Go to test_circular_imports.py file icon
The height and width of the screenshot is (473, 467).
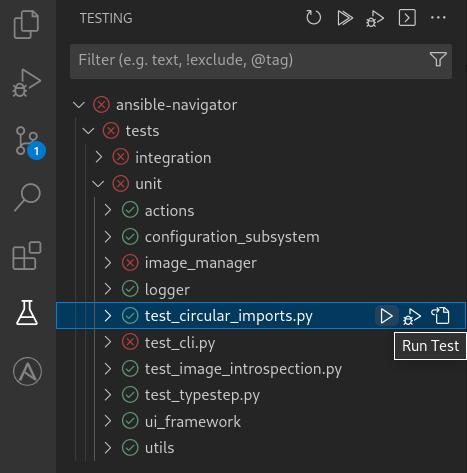440,316
